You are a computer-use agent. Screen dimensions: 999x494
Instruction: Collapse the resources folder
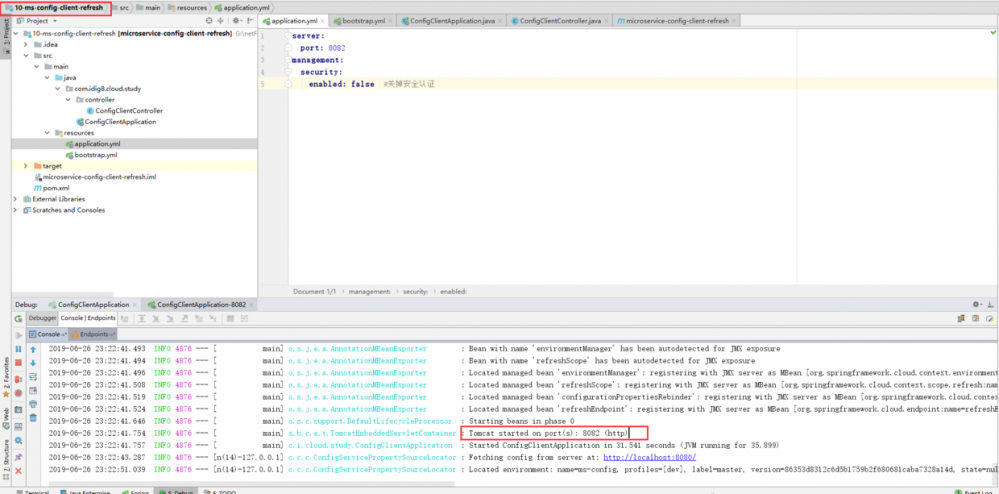click(47, 133)
